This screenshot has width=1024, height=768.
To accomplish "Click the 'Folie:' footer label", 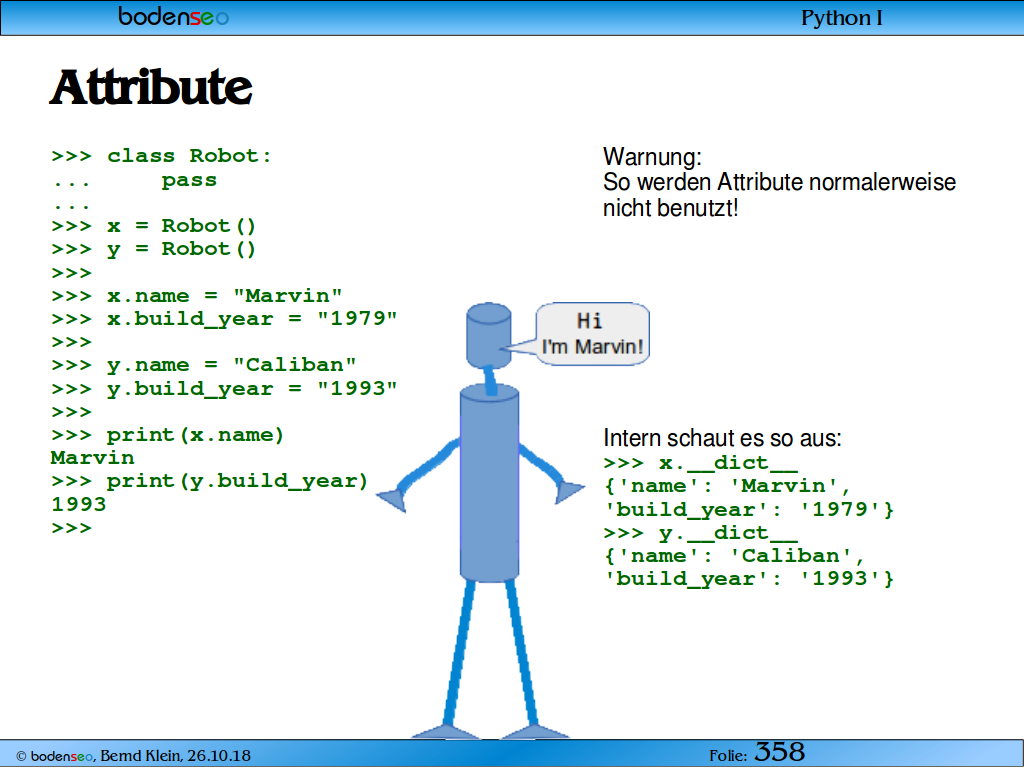I will point(728,756).
